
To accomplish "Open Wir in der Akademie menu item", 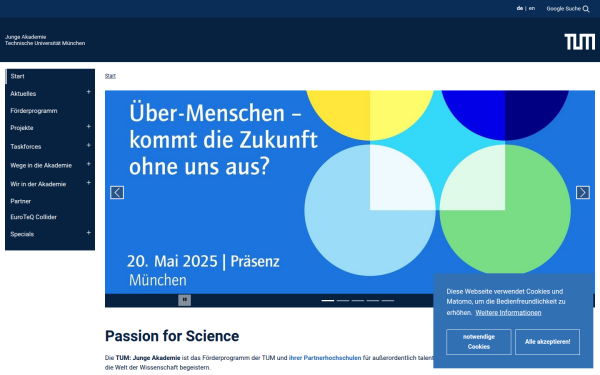I will coord(38,184).
